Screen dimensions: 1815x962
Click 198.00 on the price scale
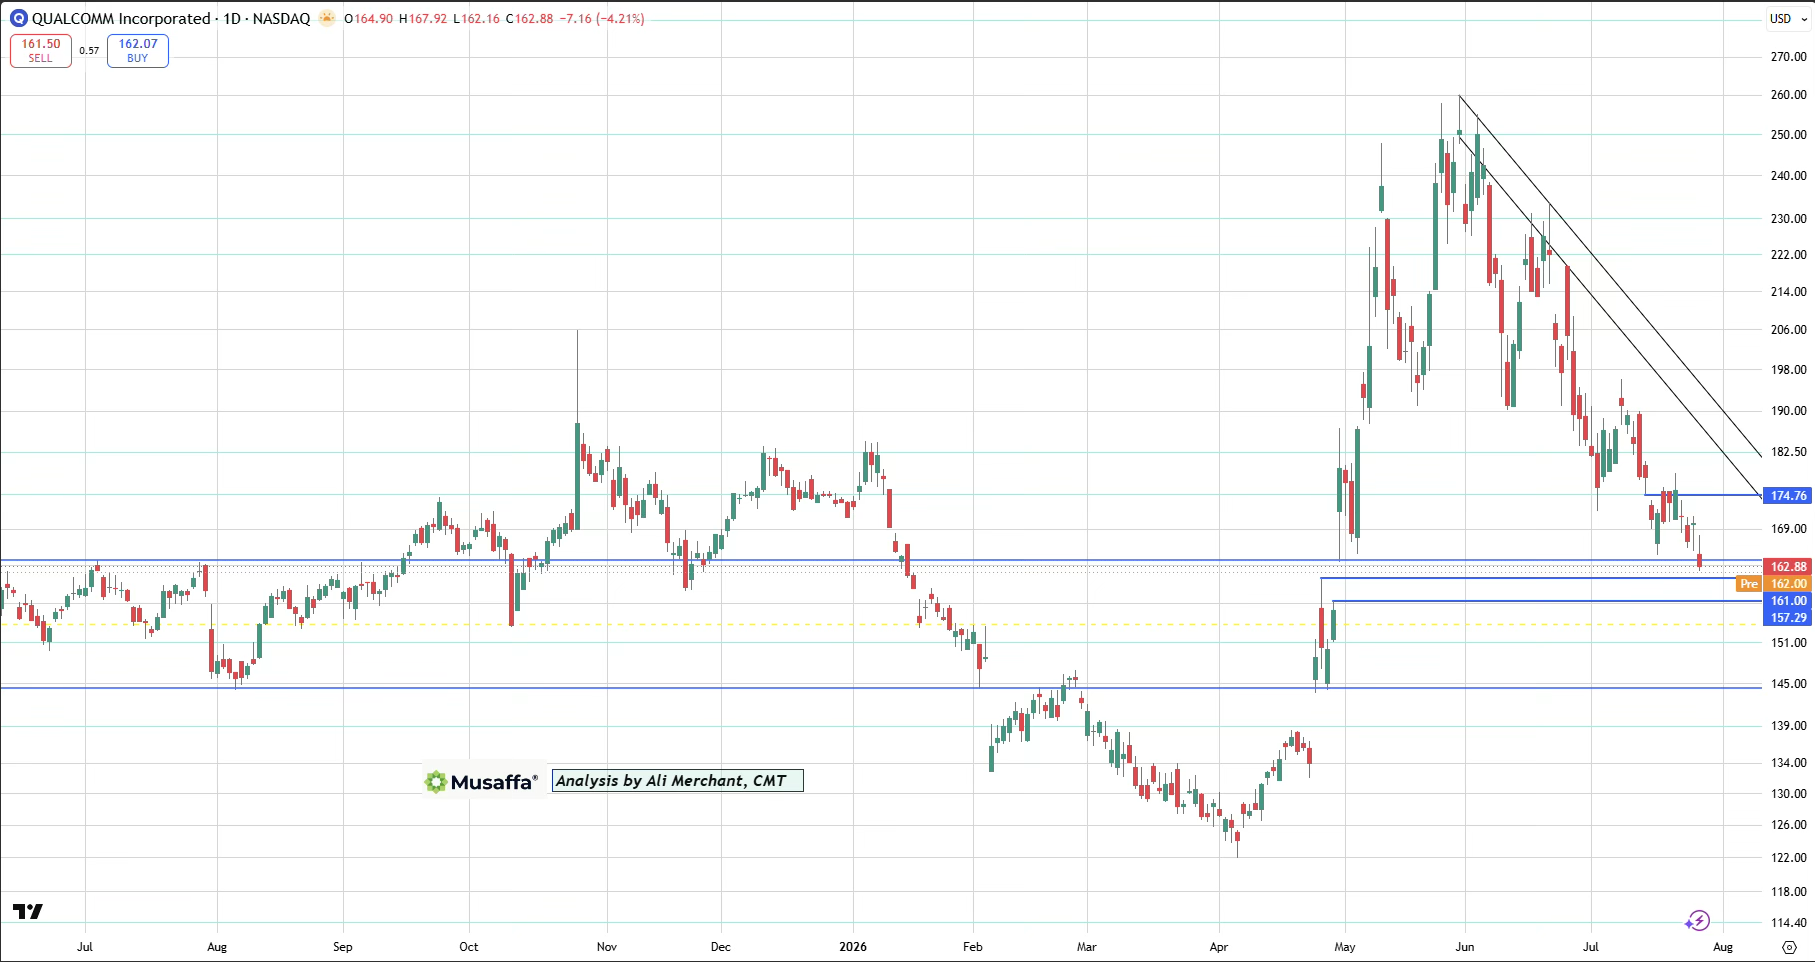point(1789,370)
